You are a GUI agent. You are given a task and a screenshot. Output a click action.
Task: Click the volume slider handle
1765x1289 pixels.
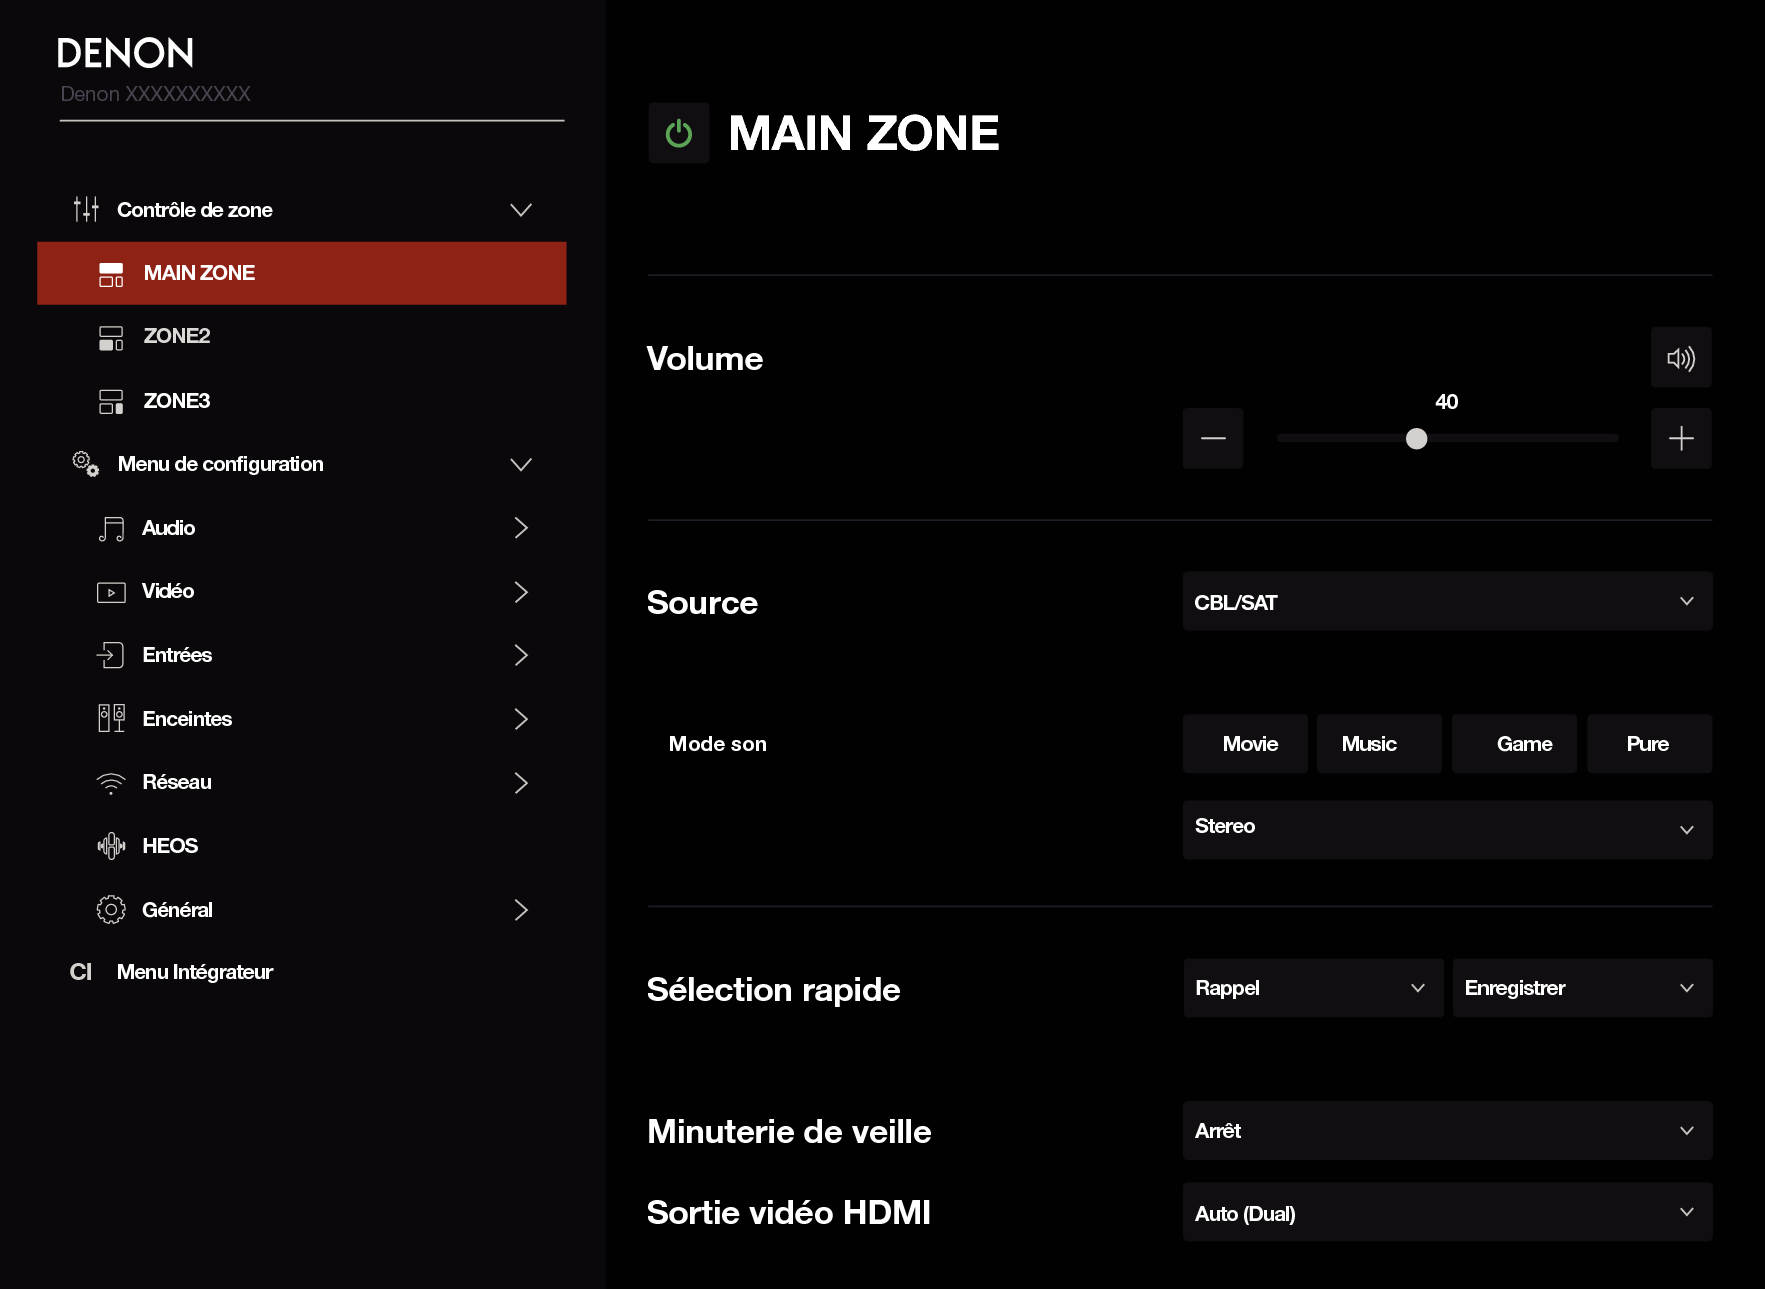[x=1416, y=439]
